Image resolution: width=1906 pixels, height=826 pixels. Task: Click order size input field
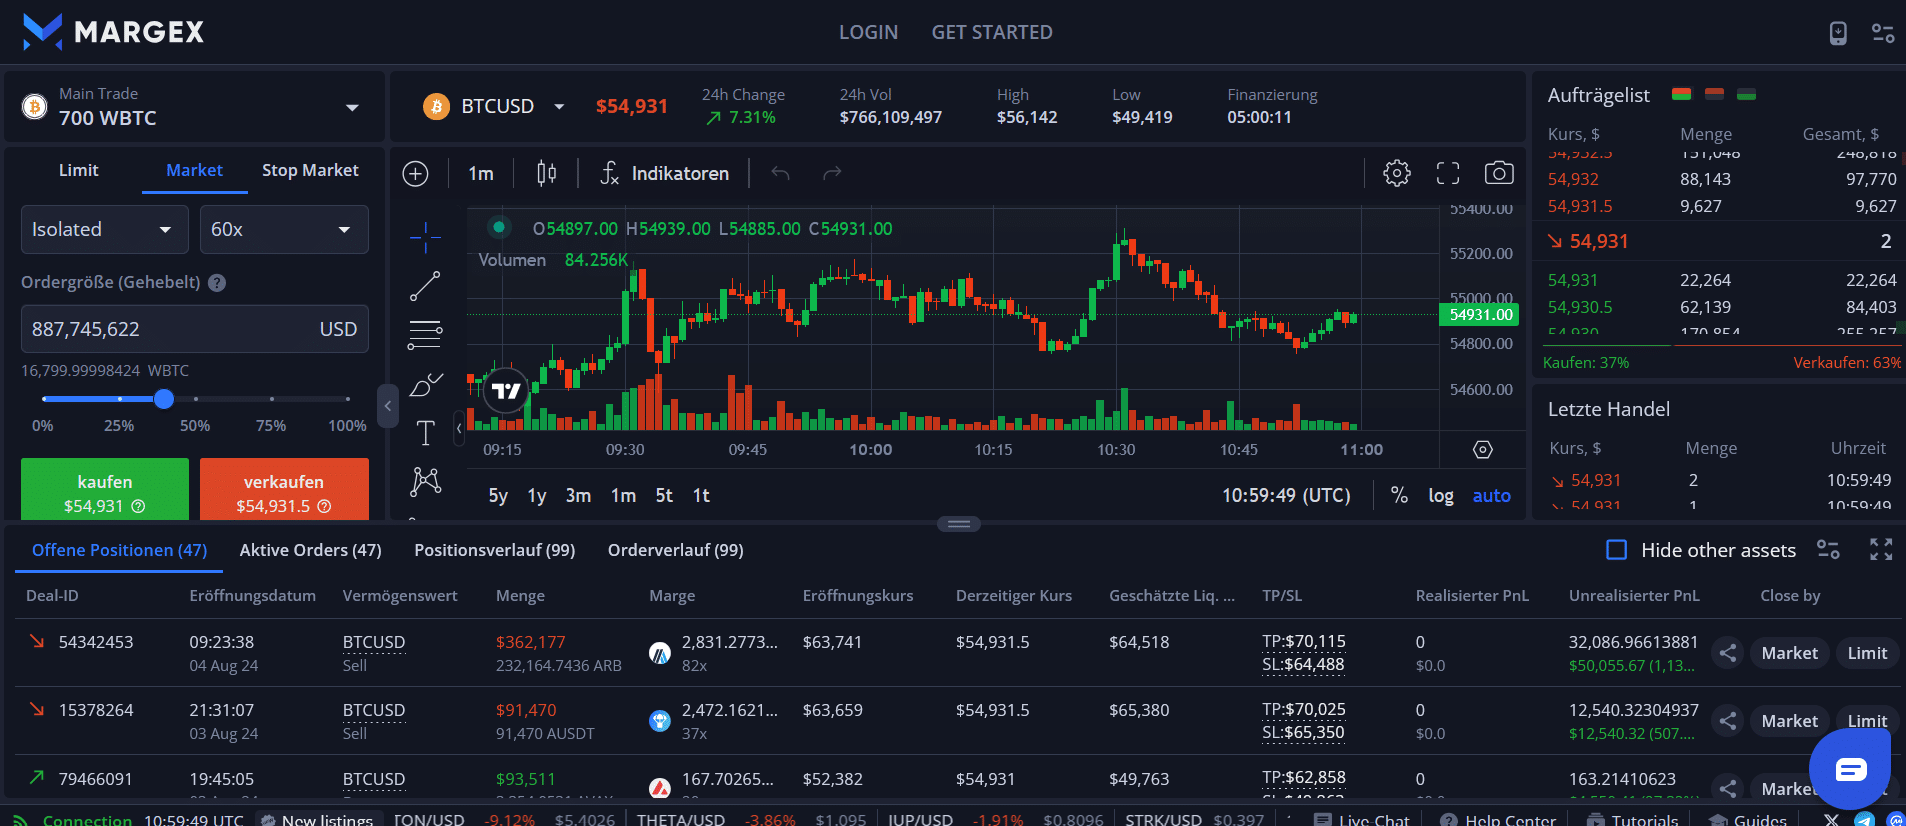click(x=195, y=329)
